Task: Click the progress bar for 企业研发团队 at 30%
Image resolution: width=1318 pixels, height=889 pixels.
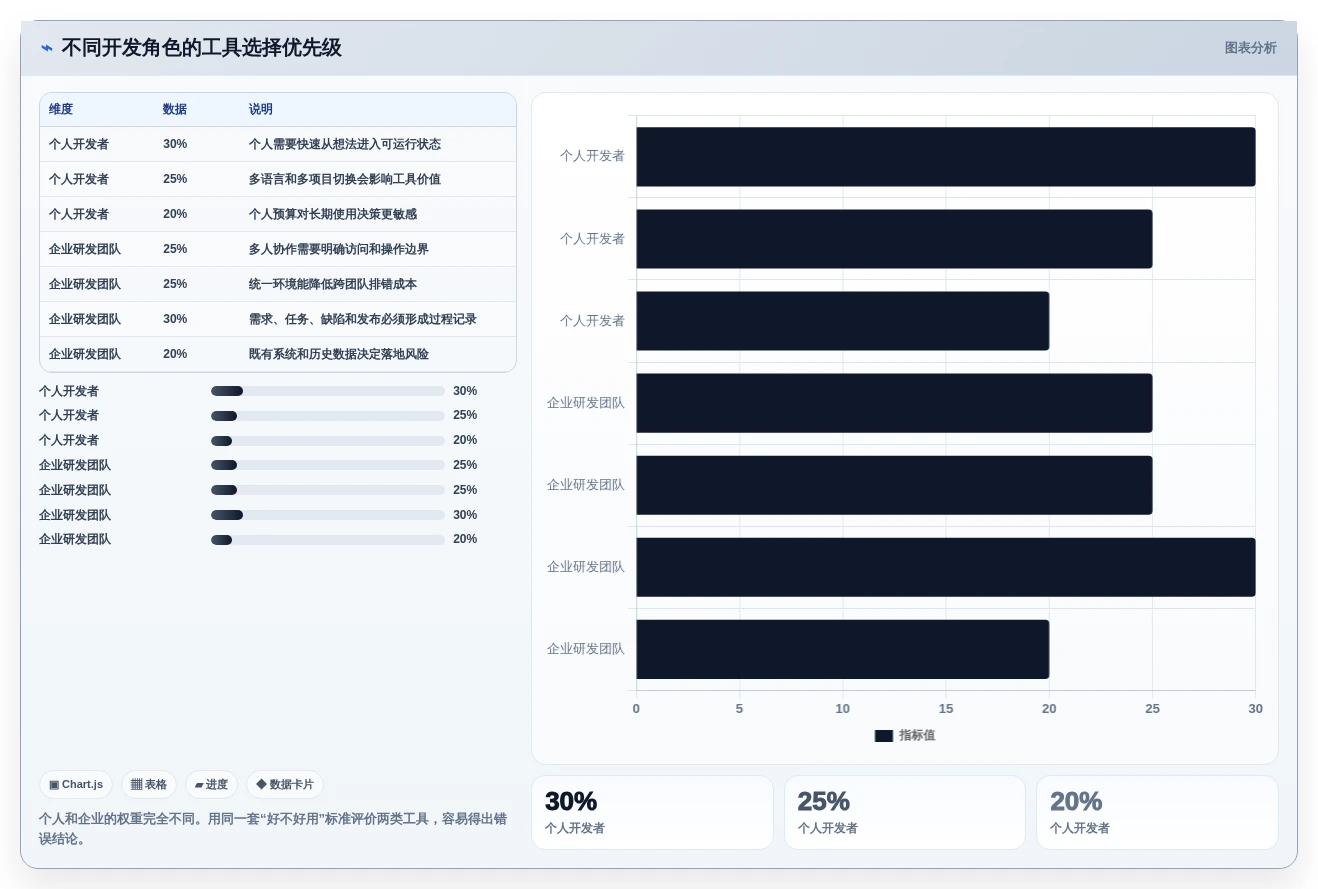Action: point(328,515)
